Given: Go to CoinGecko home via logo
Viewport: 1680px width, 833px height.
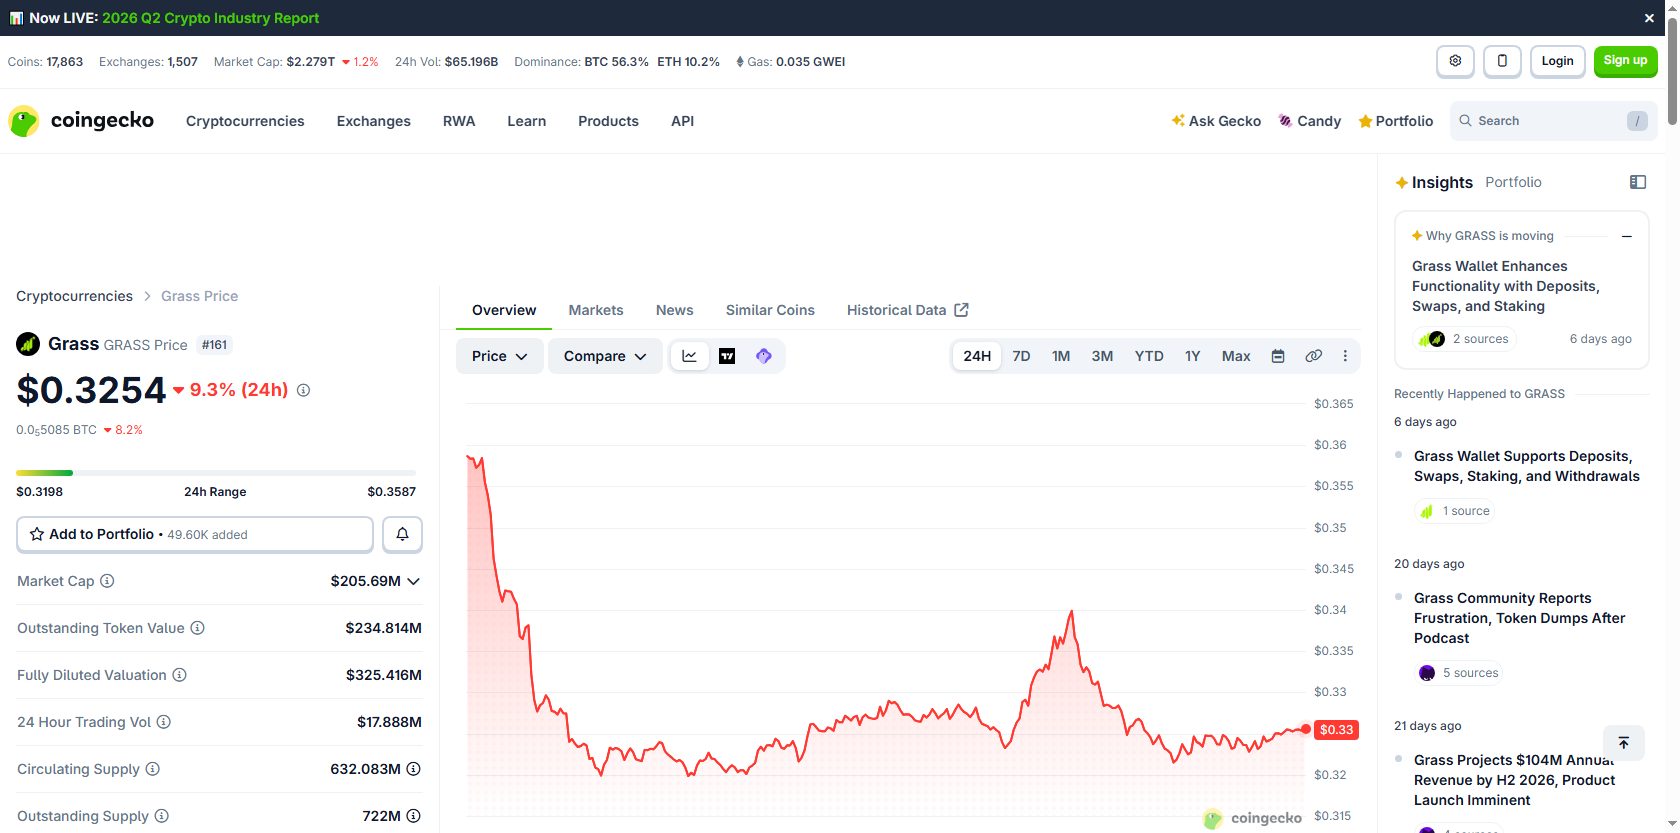Looking at the screenshot, I should click(81, 121).
